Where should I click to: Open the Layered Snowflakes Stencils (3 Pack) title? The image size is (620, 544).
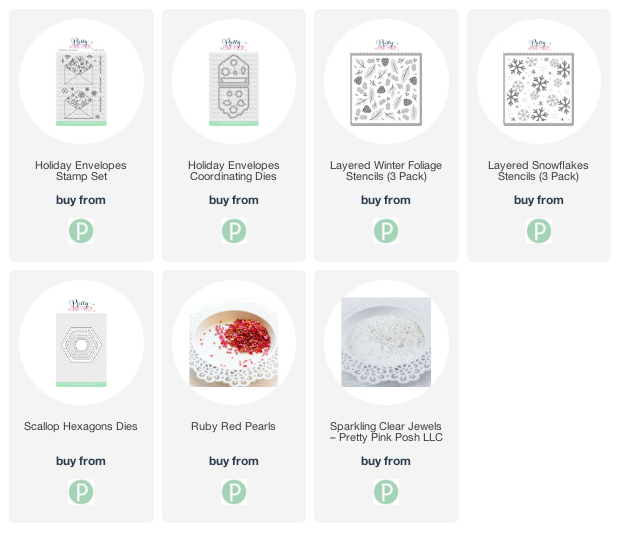pyautogui.click(x=538, y=171)
